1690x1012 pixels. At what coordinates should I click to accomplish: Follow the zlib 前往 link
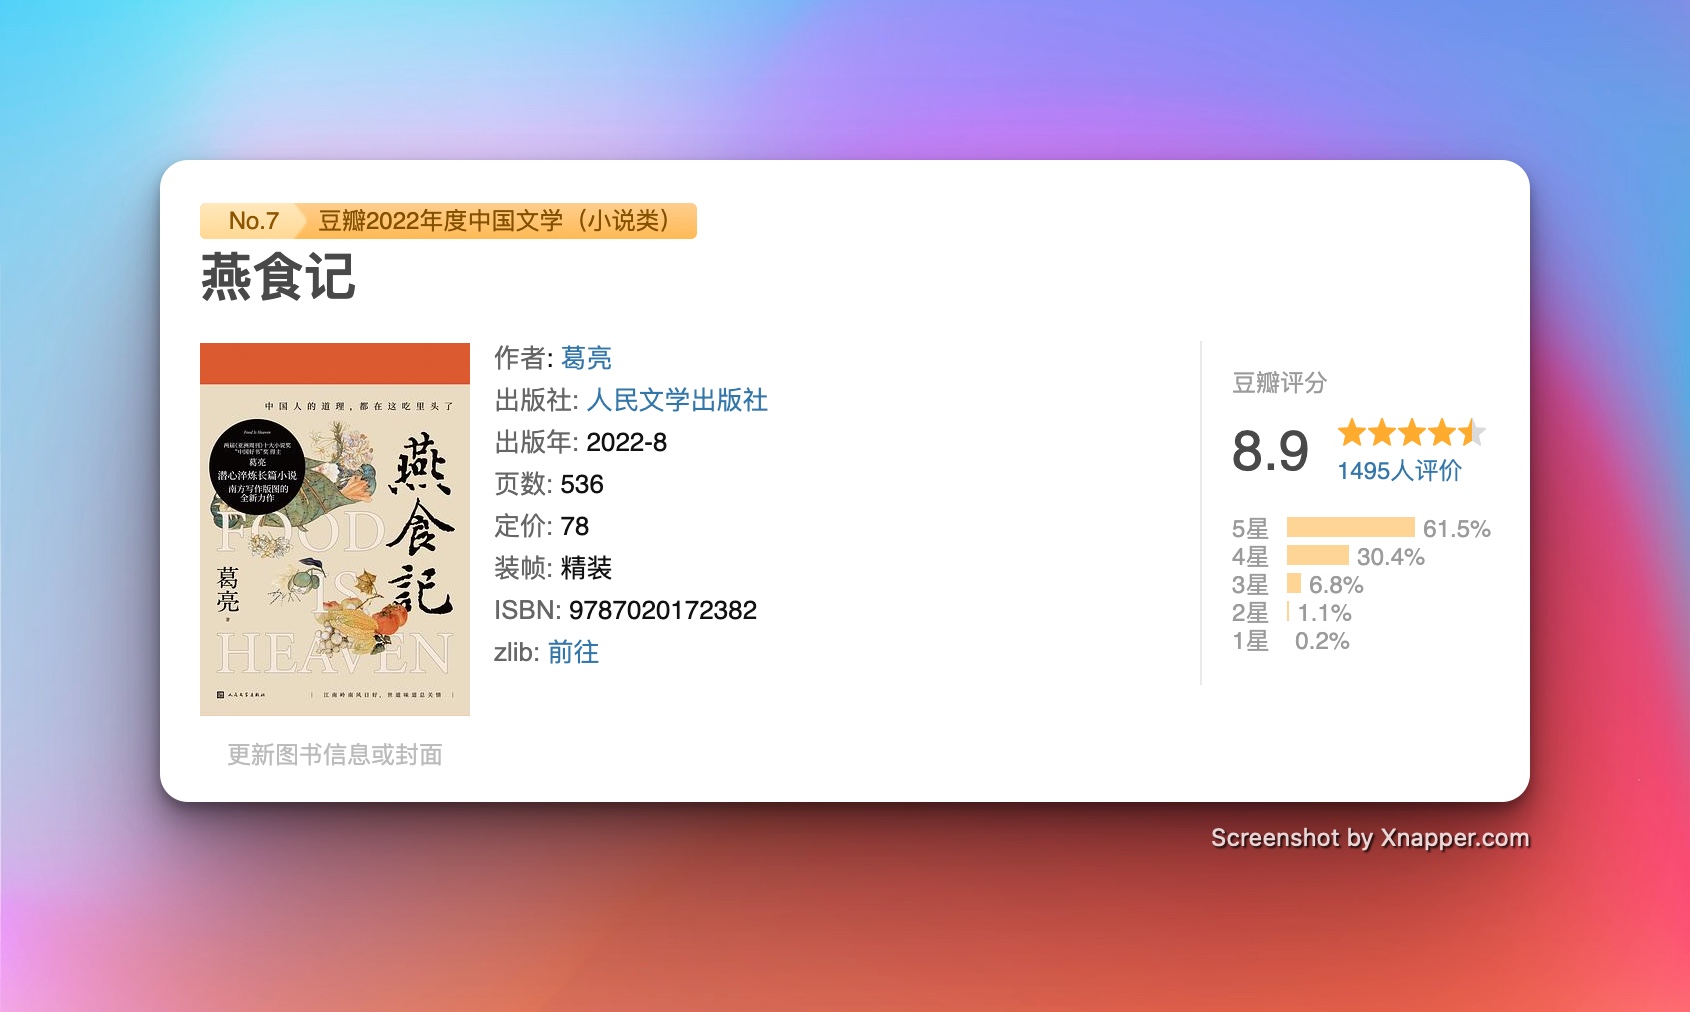(x=573, y=652)
